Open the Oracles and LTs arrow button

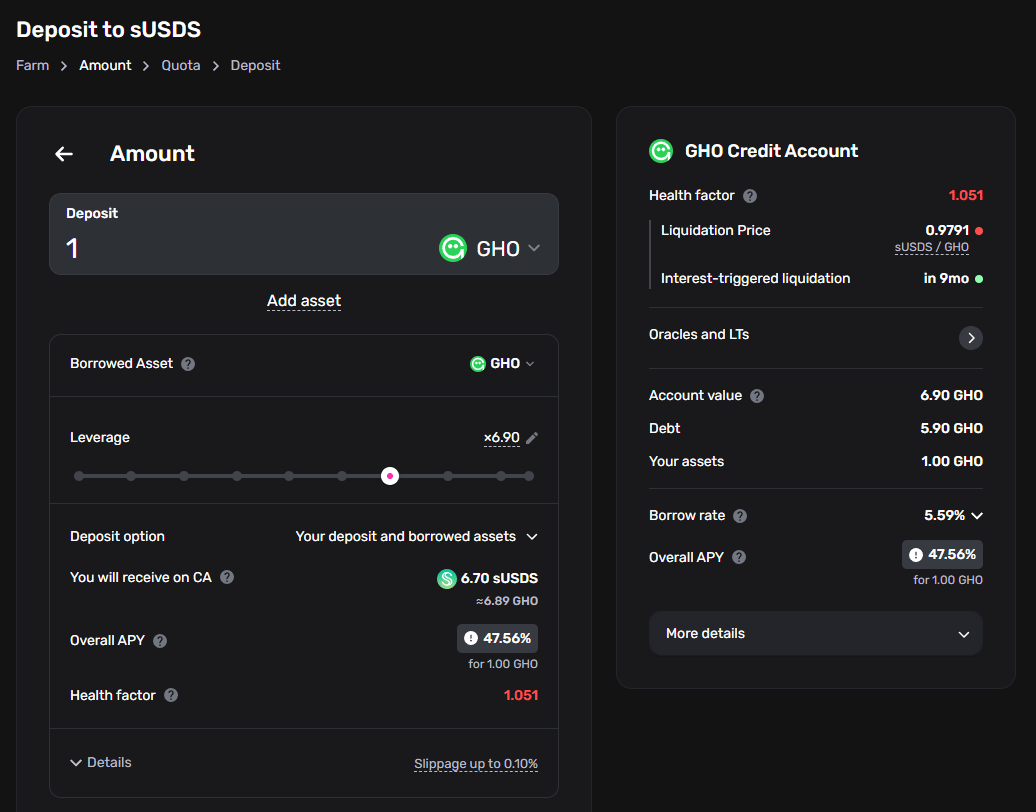pos(970,338)
